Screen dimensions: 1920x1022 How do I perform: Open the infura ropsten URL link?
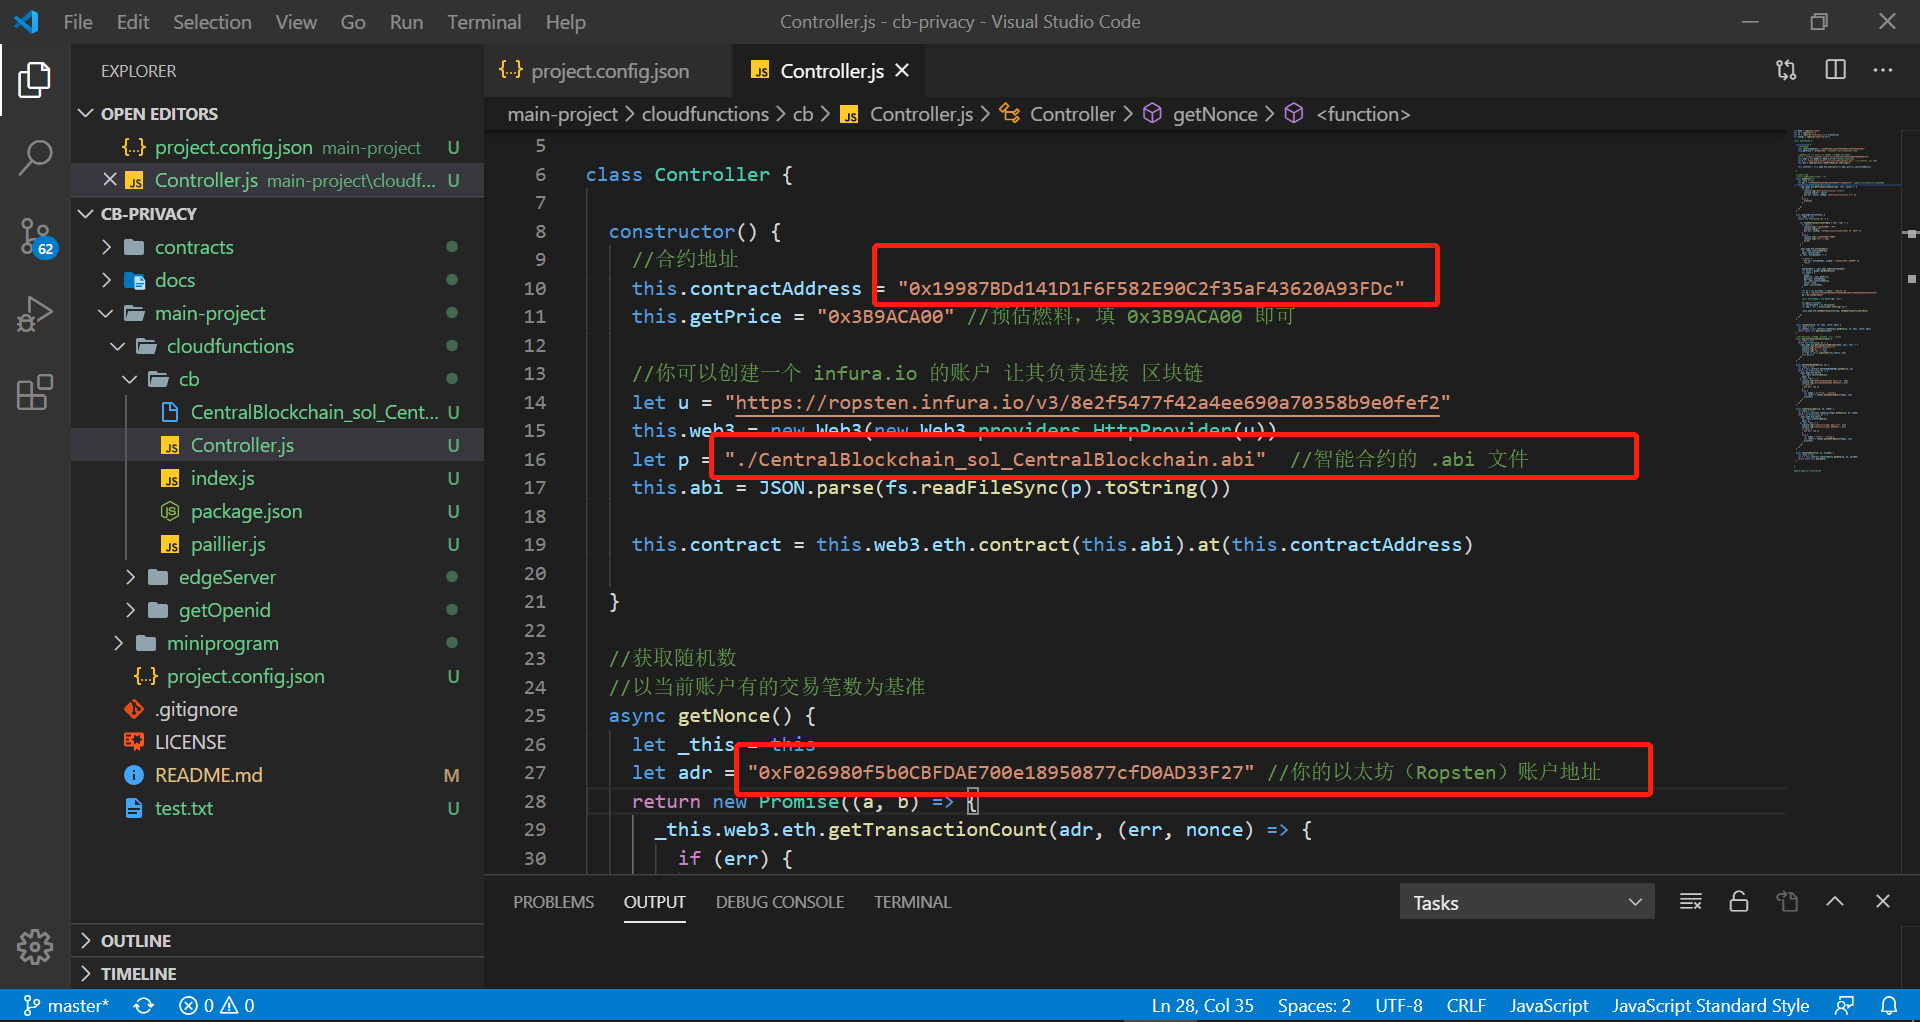coord(1087,402)
